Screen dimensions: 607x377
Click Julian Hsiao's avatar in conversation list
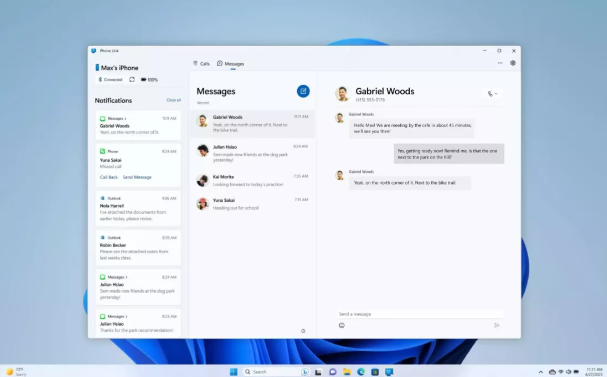[x=202, y=150]
